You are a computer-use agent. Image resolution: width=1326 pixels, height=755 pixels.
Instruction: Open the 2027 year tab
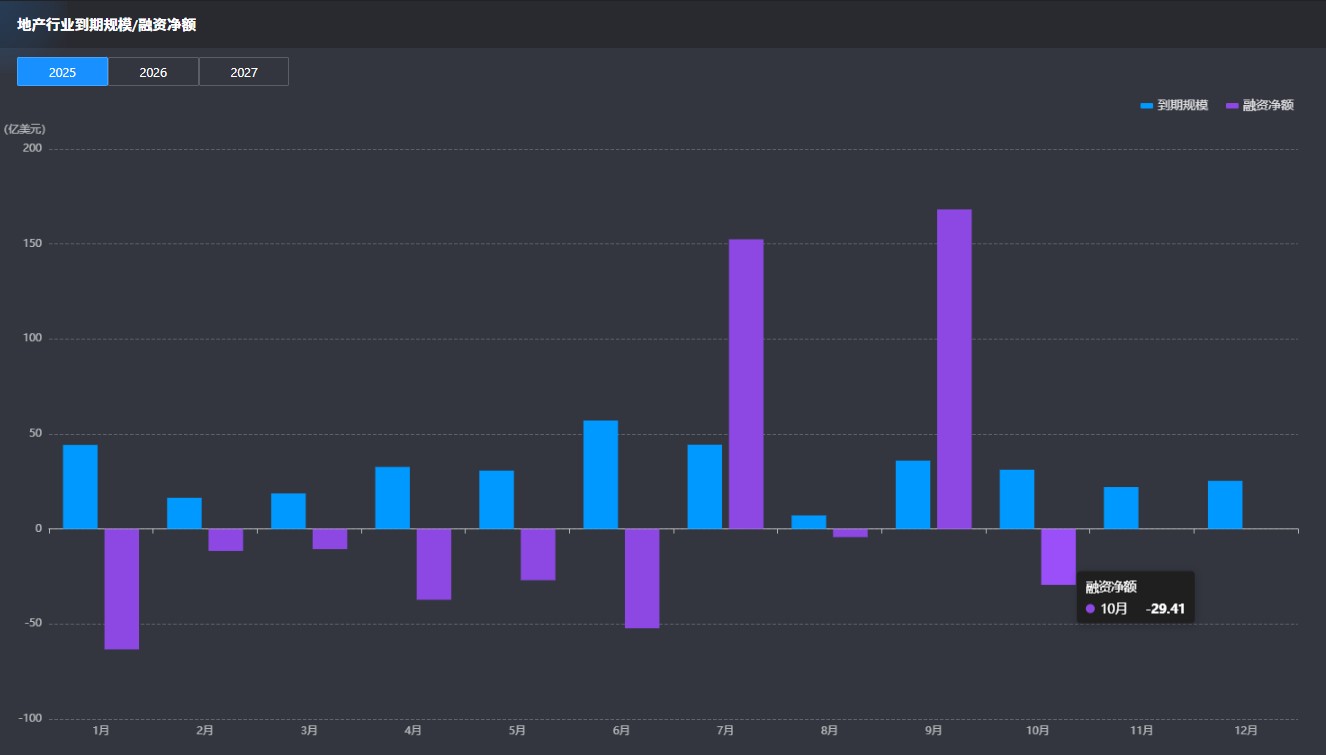(x=244, y=72)
